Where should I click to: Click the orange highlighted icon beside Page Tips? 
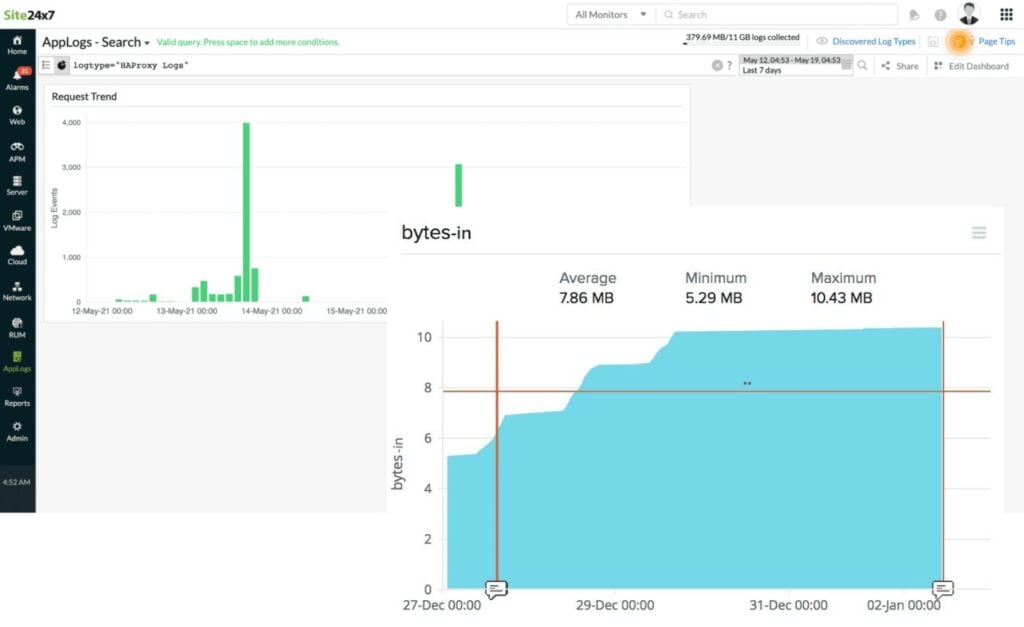(x=959, y=41)
